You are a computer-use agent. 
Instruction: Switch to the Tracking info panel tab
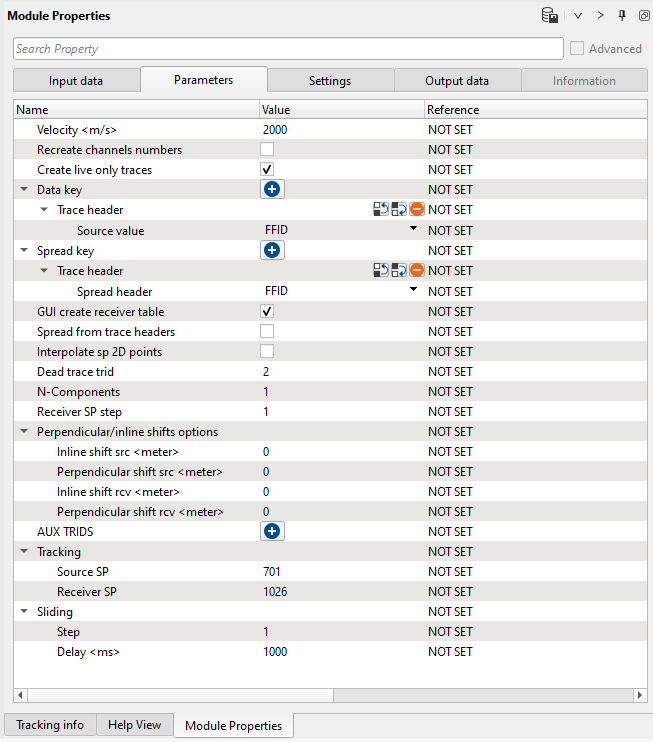pos(50,725)
